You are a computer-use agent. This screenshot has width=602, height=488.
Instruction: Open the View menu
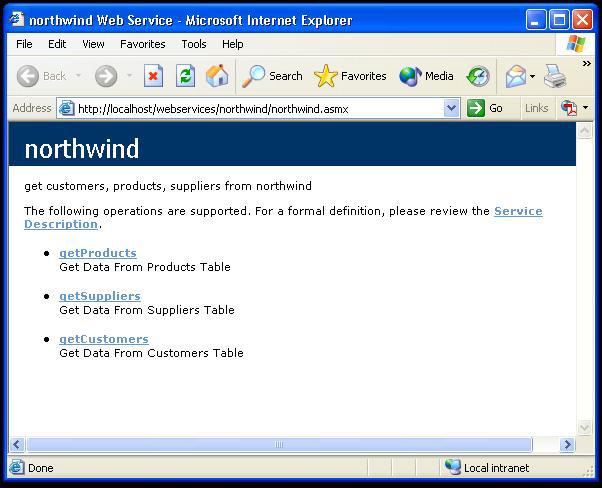coord(93,44)
